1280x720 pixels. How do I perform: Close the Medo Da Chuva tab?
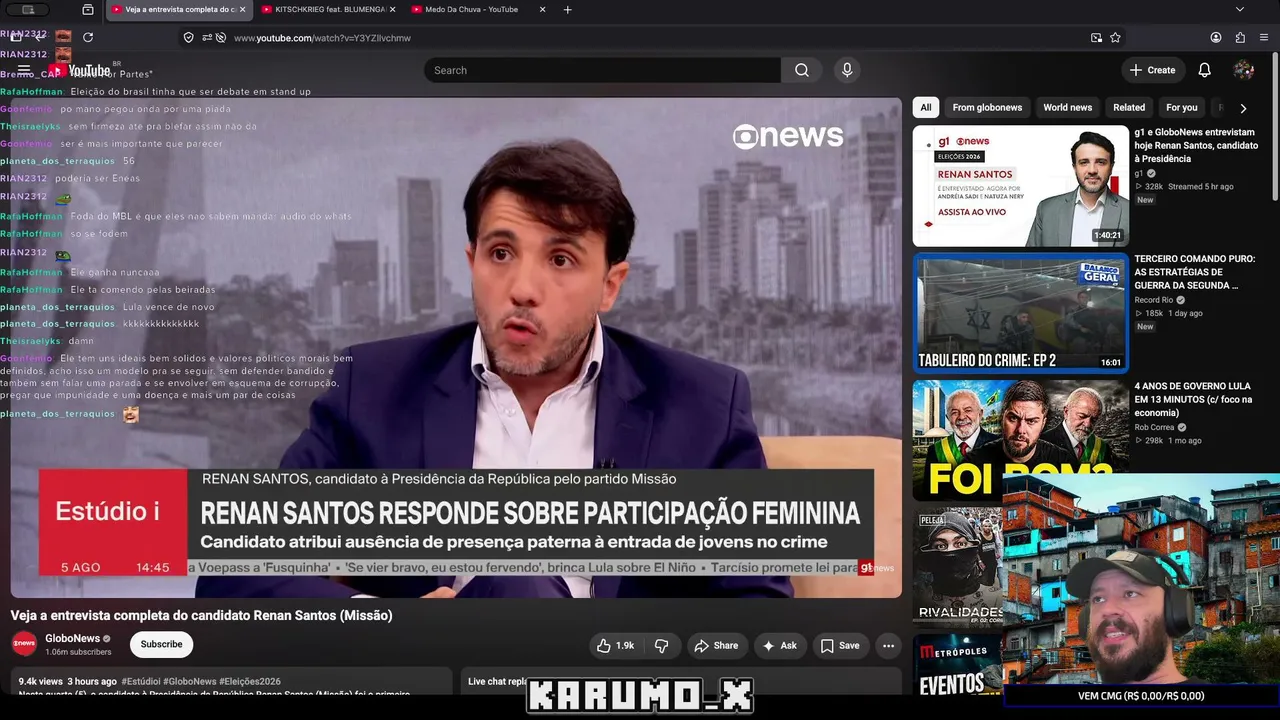(x=542, y=9)
